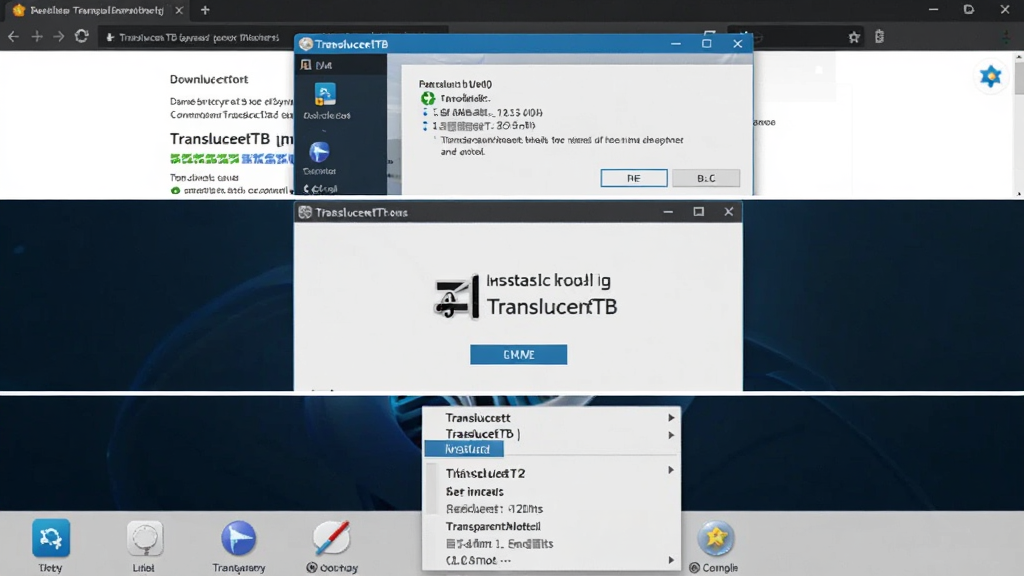This screenshot has height=576, width=1024.
Task: Click the TranslucentTB logo in the installer
Action: 456,296
